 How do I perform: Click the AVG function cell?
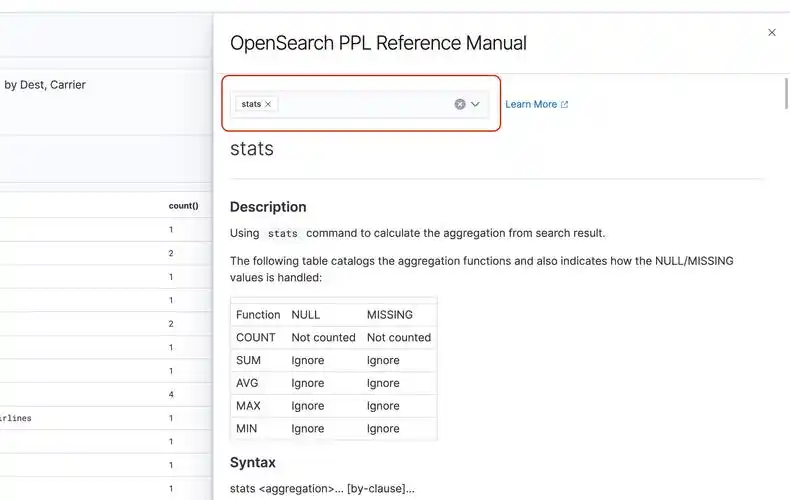pos(247,383)
